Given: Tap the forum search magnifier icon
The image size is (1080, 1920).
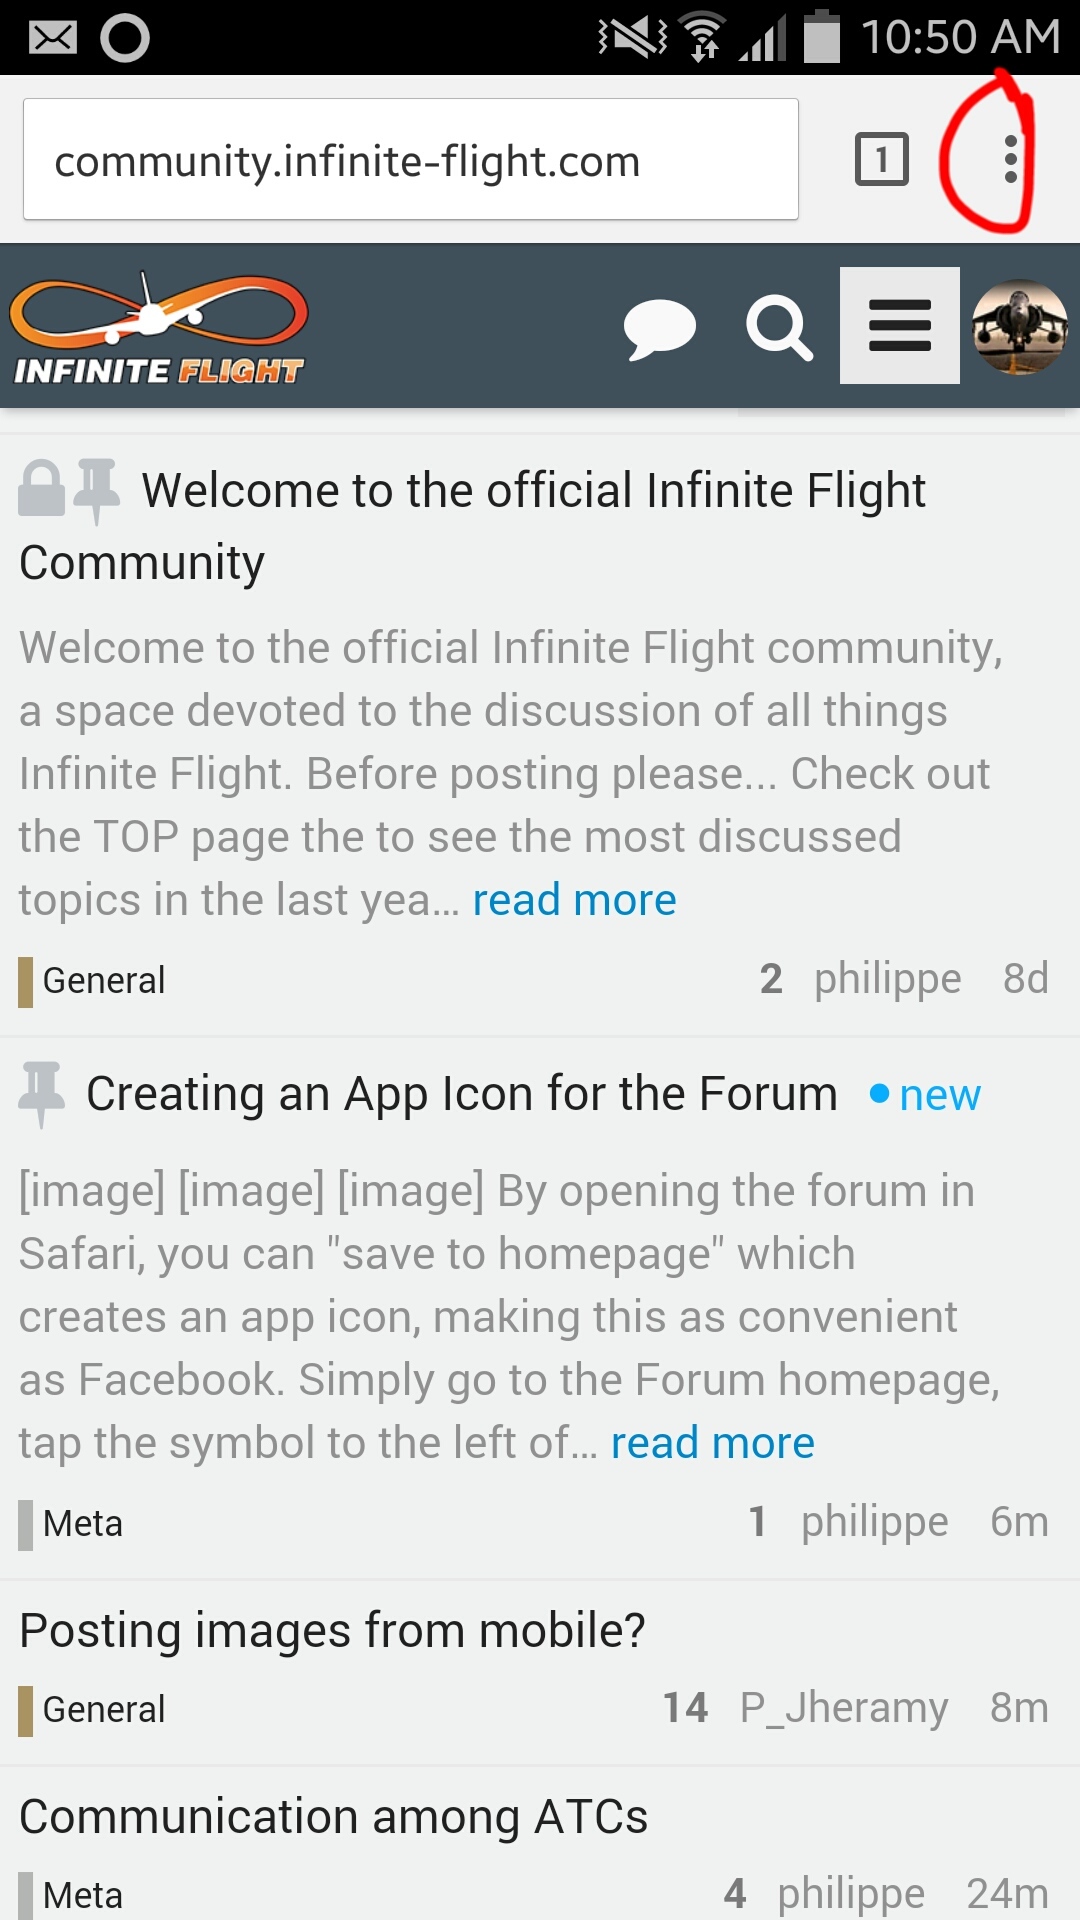Looking at the screenshot, I should point(779,328).
